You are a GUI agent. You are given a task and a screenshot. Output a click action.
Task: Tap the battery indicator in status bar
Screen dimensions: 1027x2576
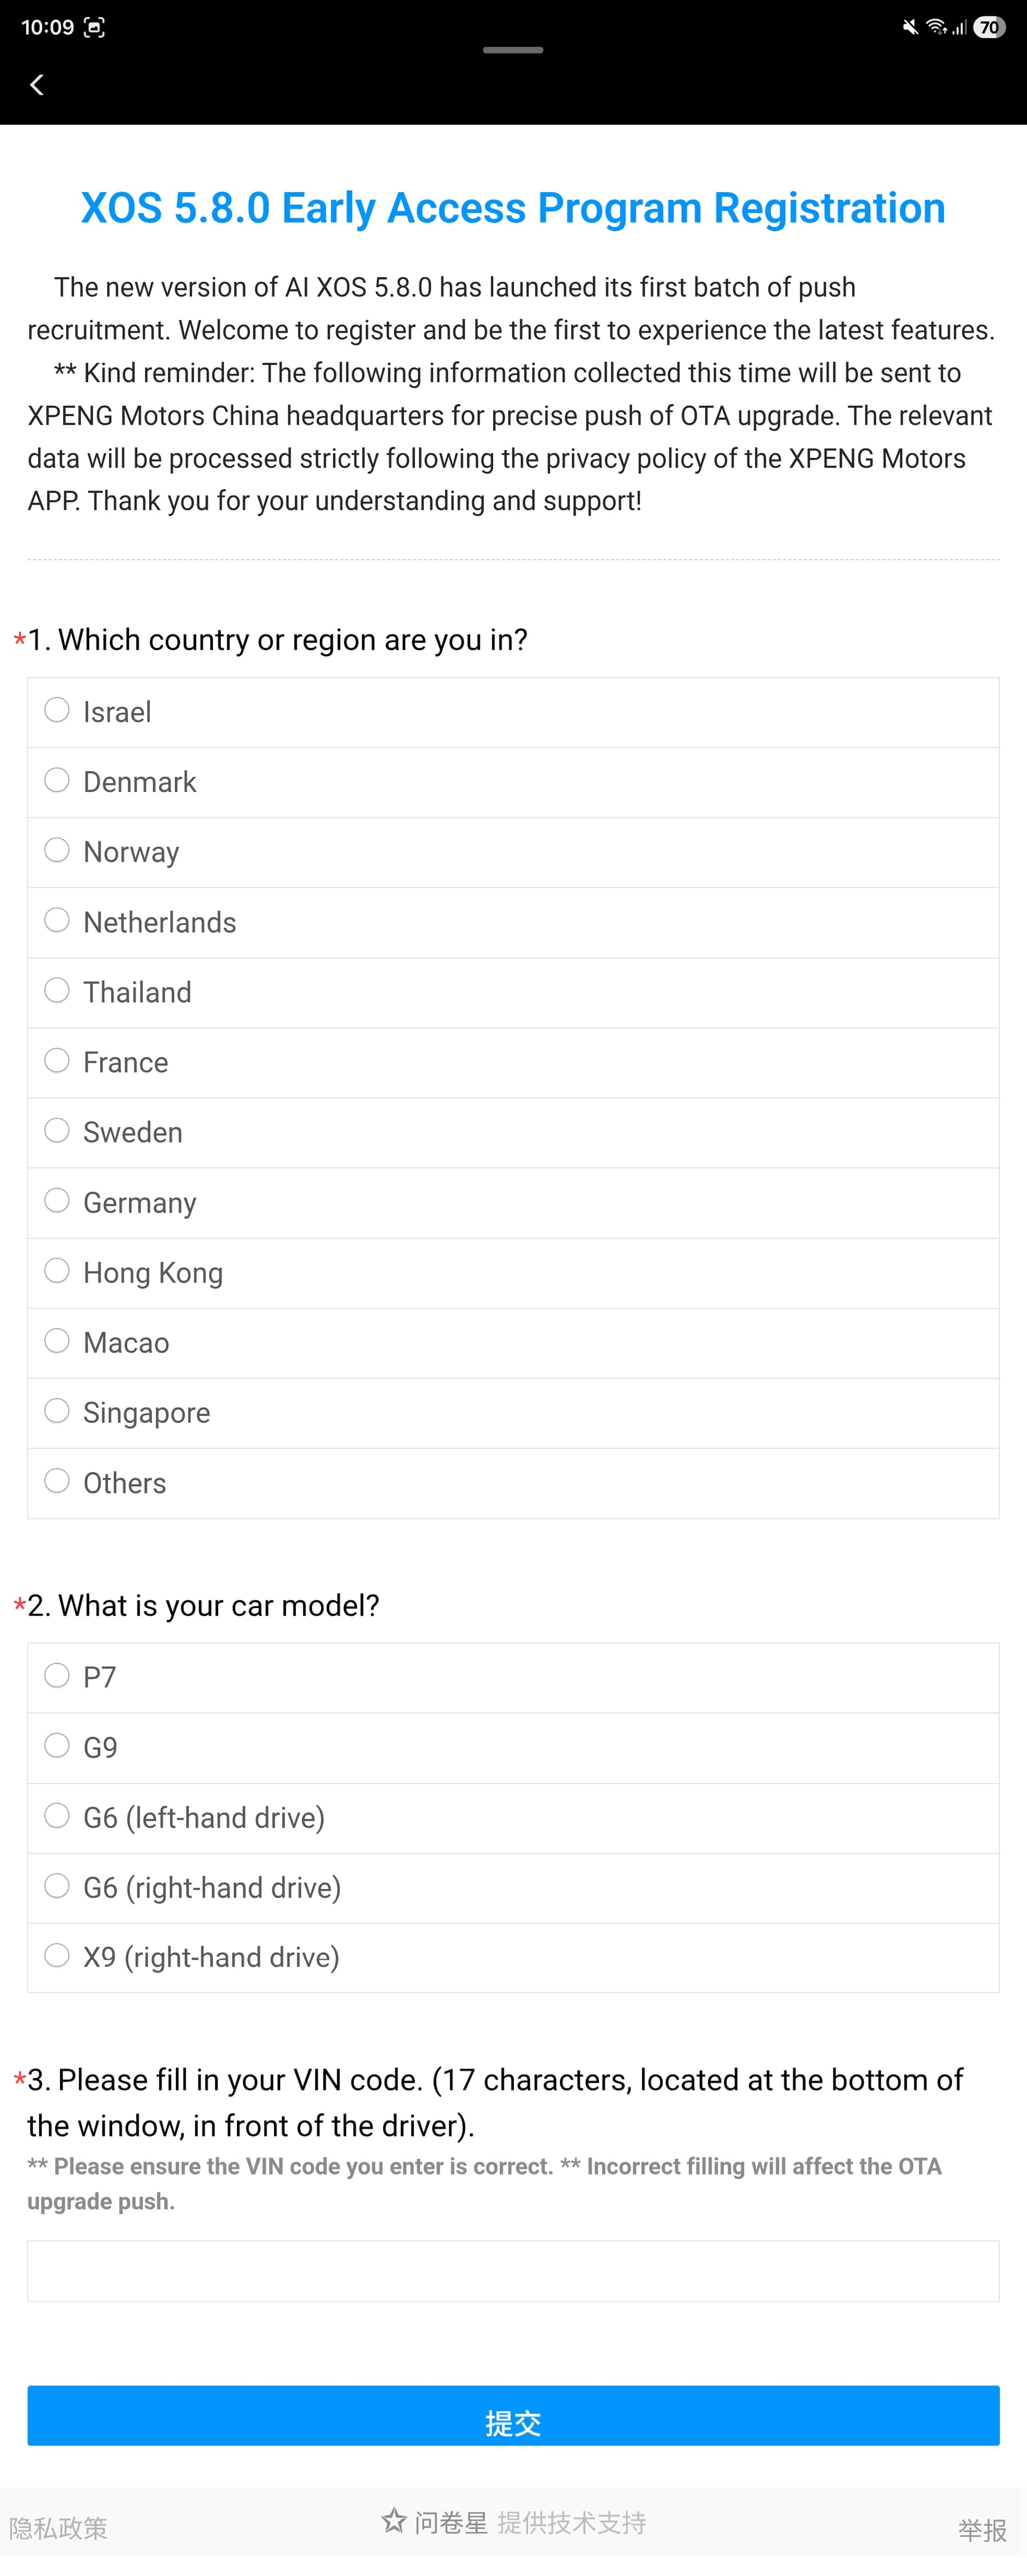(x=988, y=27)
